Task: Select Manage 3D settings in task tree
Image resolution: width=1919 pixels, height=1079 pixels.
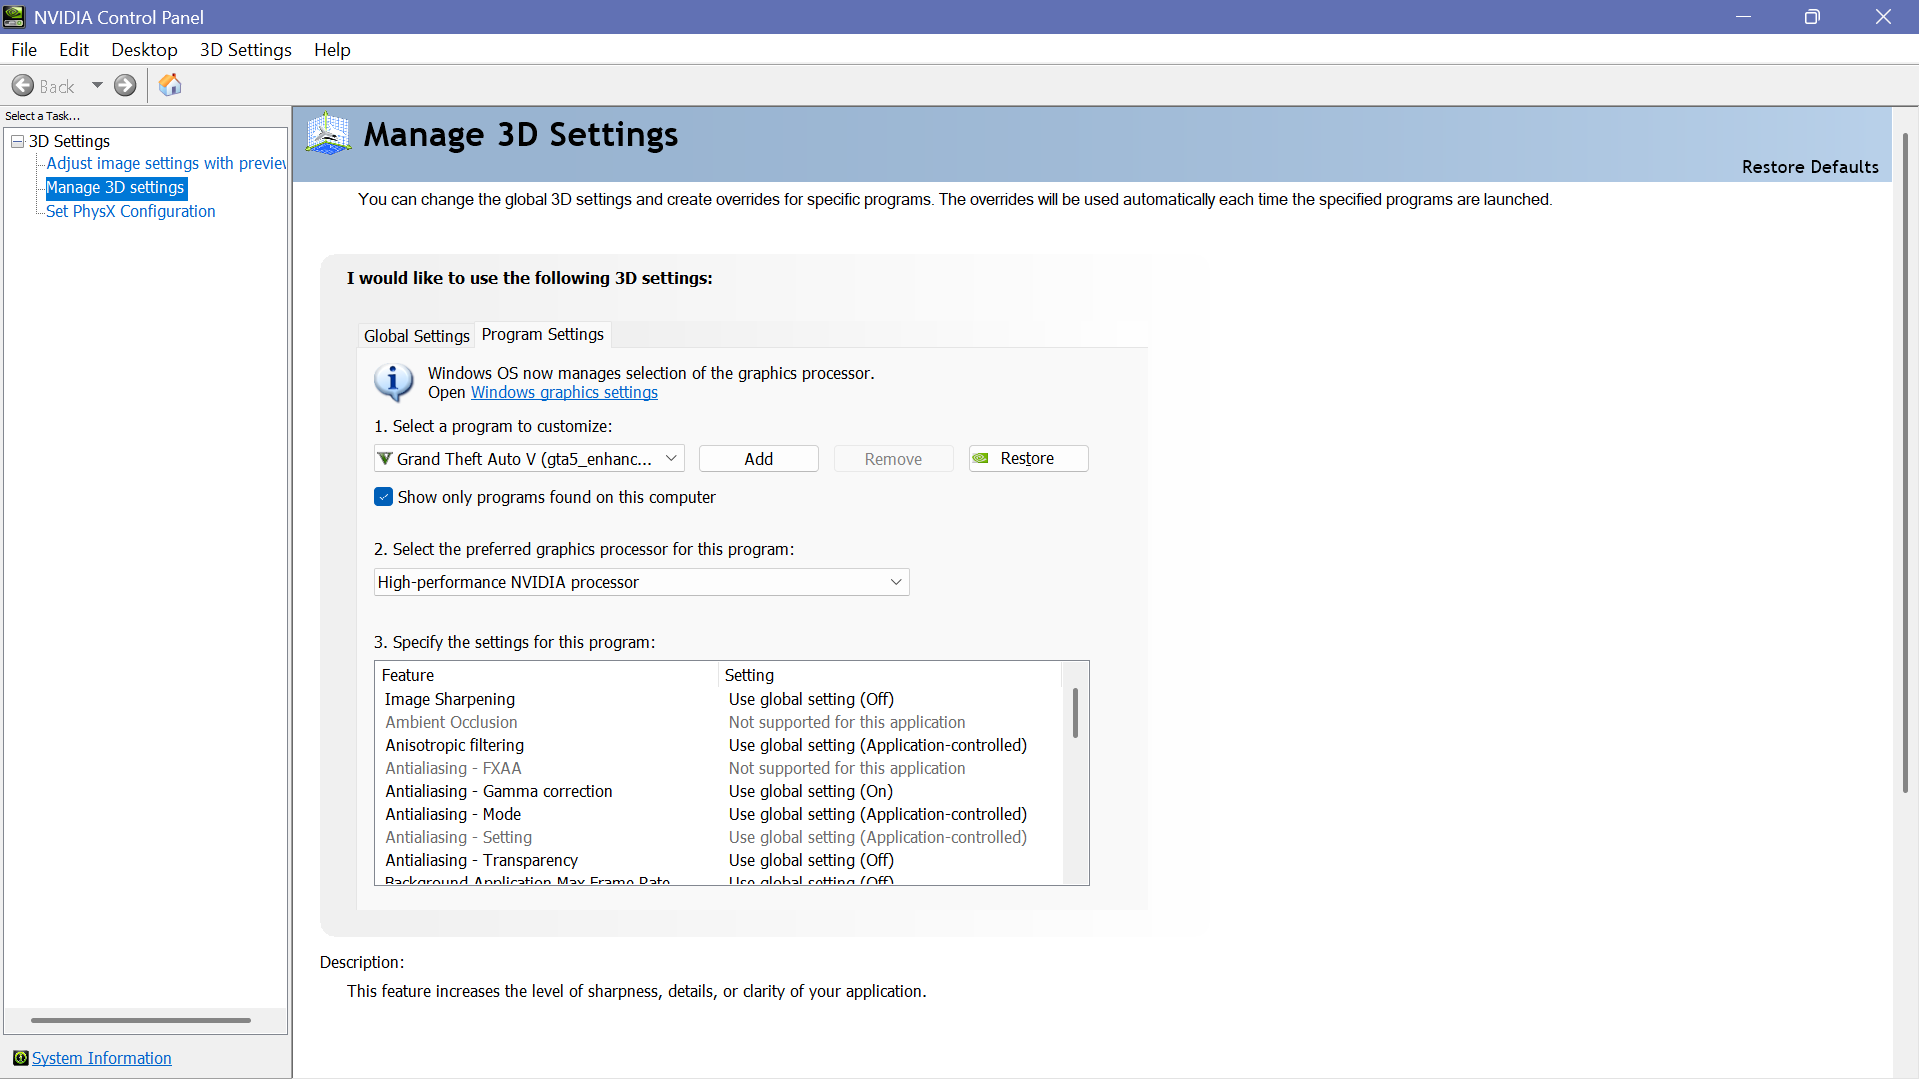Action: tap(116, 187)
